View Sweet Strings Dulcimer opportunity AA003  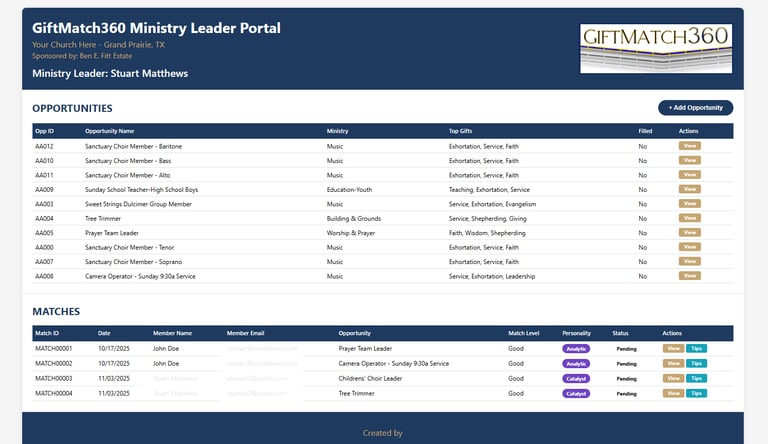690,204
